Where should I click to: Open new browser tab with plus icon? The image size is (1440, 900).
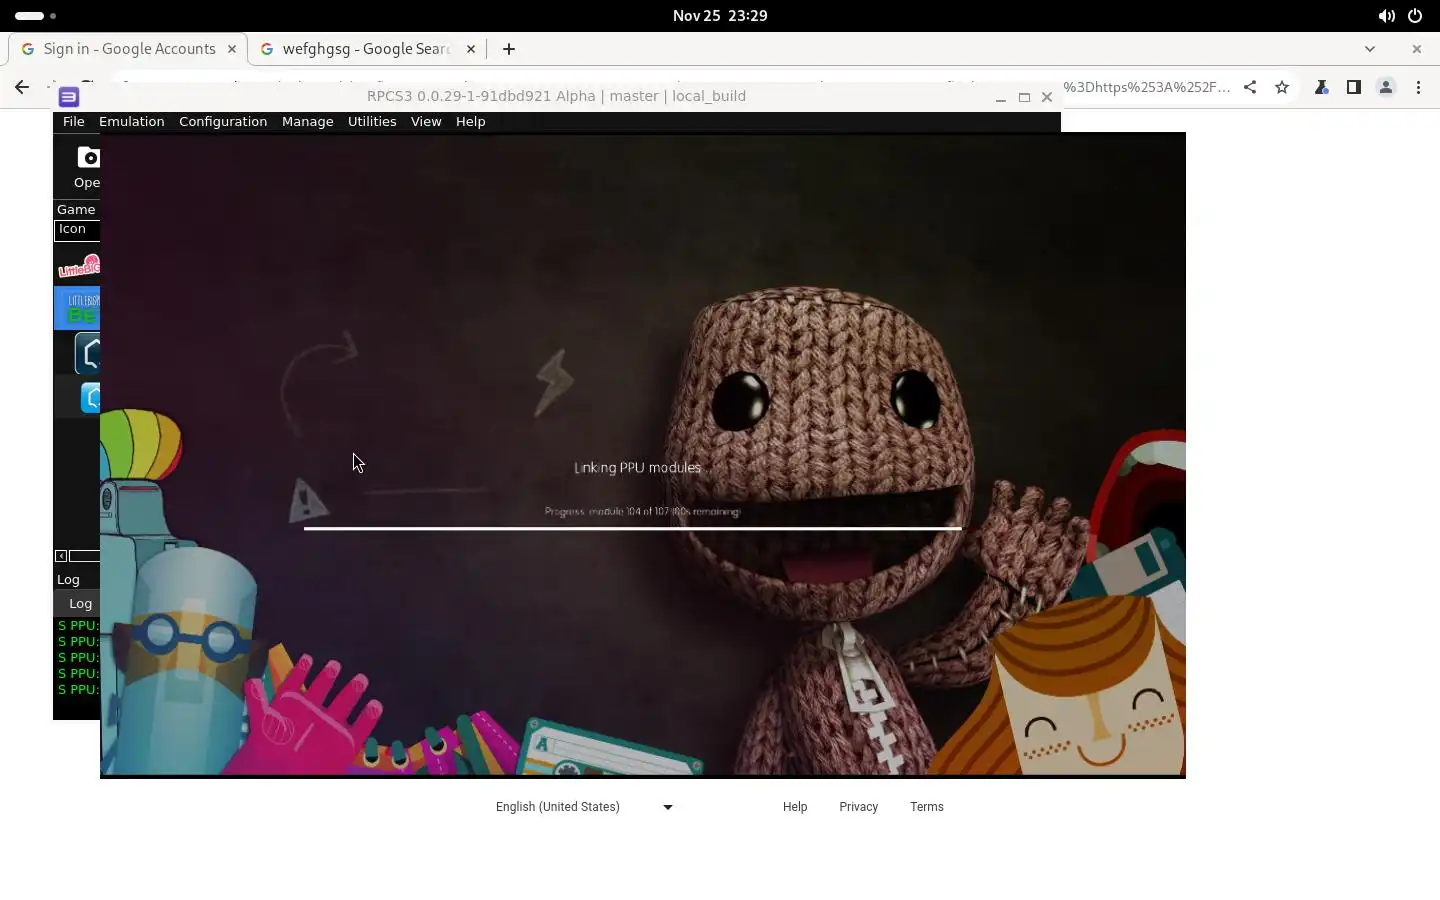pos(509,49)
